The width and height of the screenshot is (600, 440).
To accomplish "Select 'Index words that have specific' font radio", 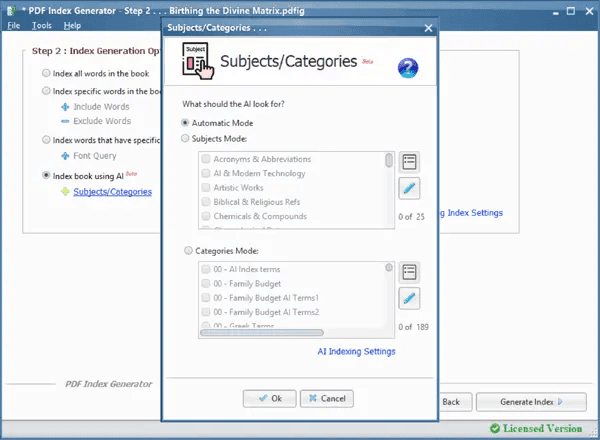I will 46,140.
